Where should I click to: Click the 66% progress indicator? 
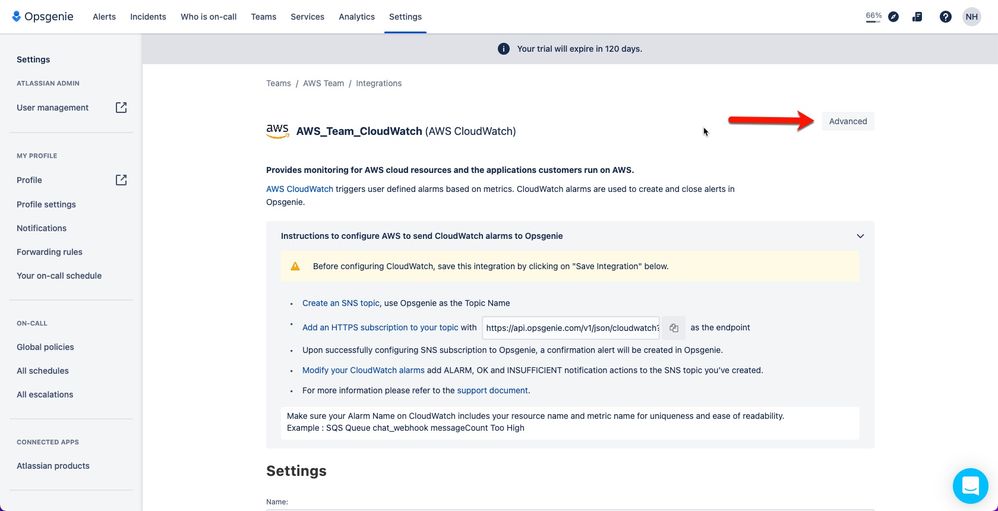873,17
